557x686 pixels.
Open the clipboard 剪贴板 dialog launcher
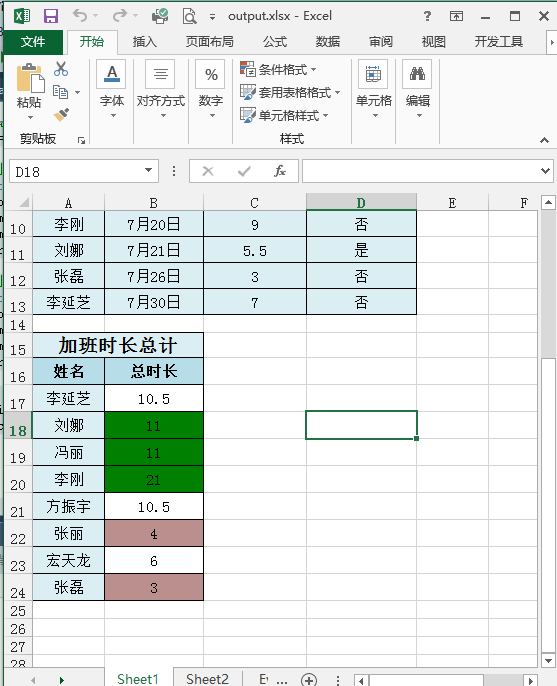[81, 140]
